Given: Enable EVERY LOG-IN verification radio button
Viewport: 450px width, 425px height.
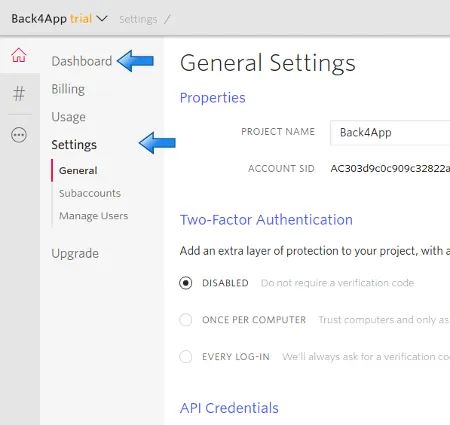Looking at the screenshot, I should click(x=185, y=357).
